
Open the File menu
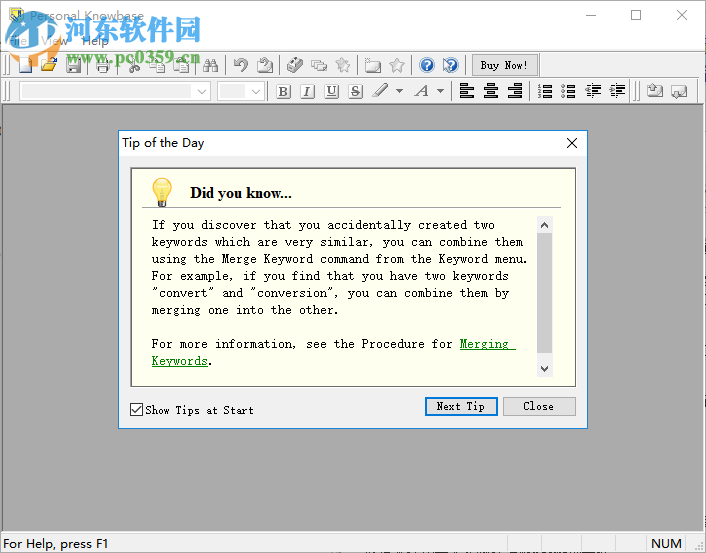[x=18, y=41]
